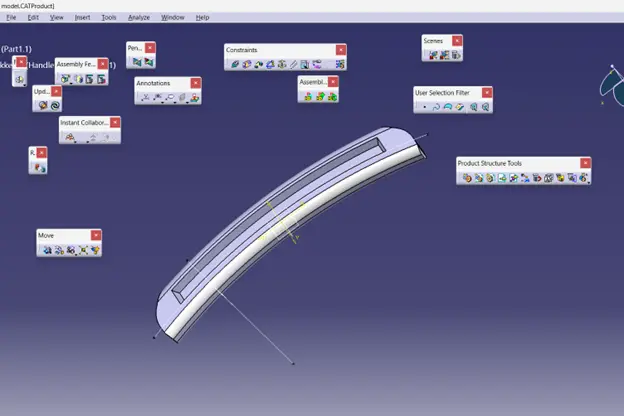Viewport: 624px width, 416px height.
Task: Click the first icon in Scenes toolbar
Action: tap(432, 55)
